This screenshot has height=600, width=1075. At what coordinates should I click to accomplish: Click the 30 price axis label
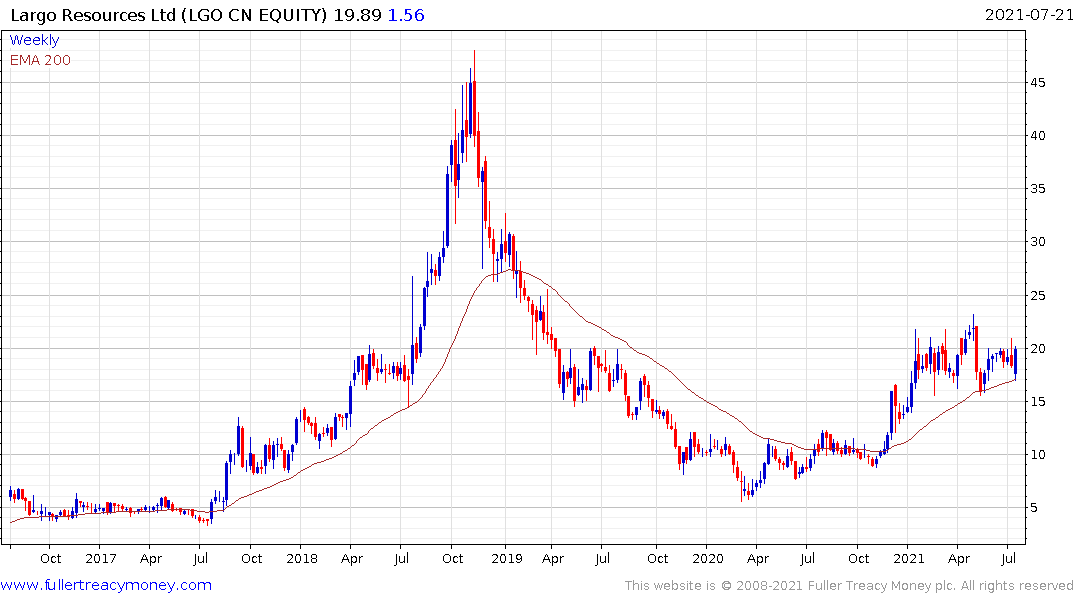pos(1038,241)
